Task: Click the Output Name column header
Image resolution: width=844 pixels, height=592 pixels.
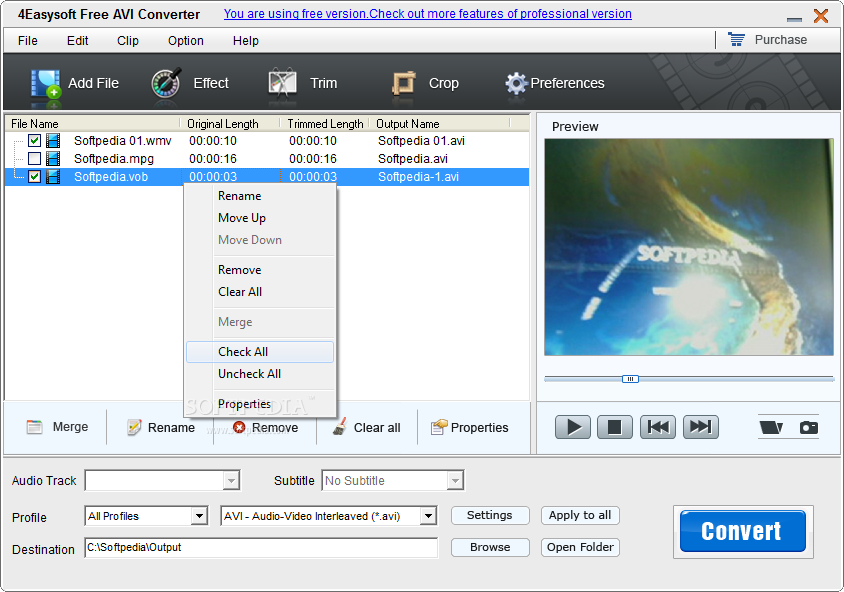Action: click(x=440, y=124)
